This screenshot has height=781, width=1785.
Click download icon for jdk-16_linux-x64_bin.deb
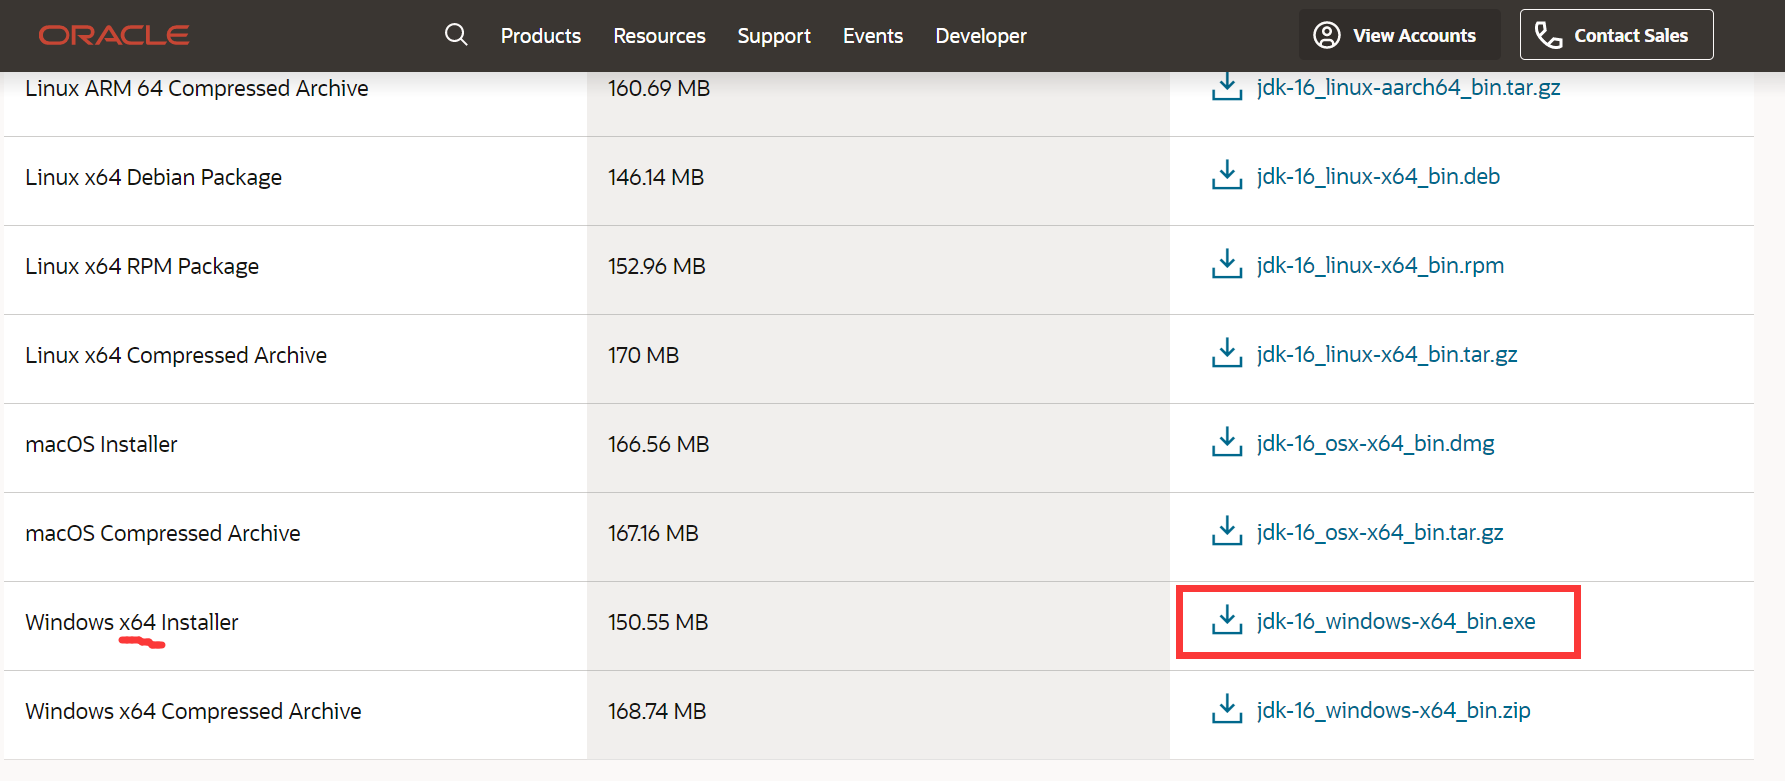click(x=1227, y=175)
